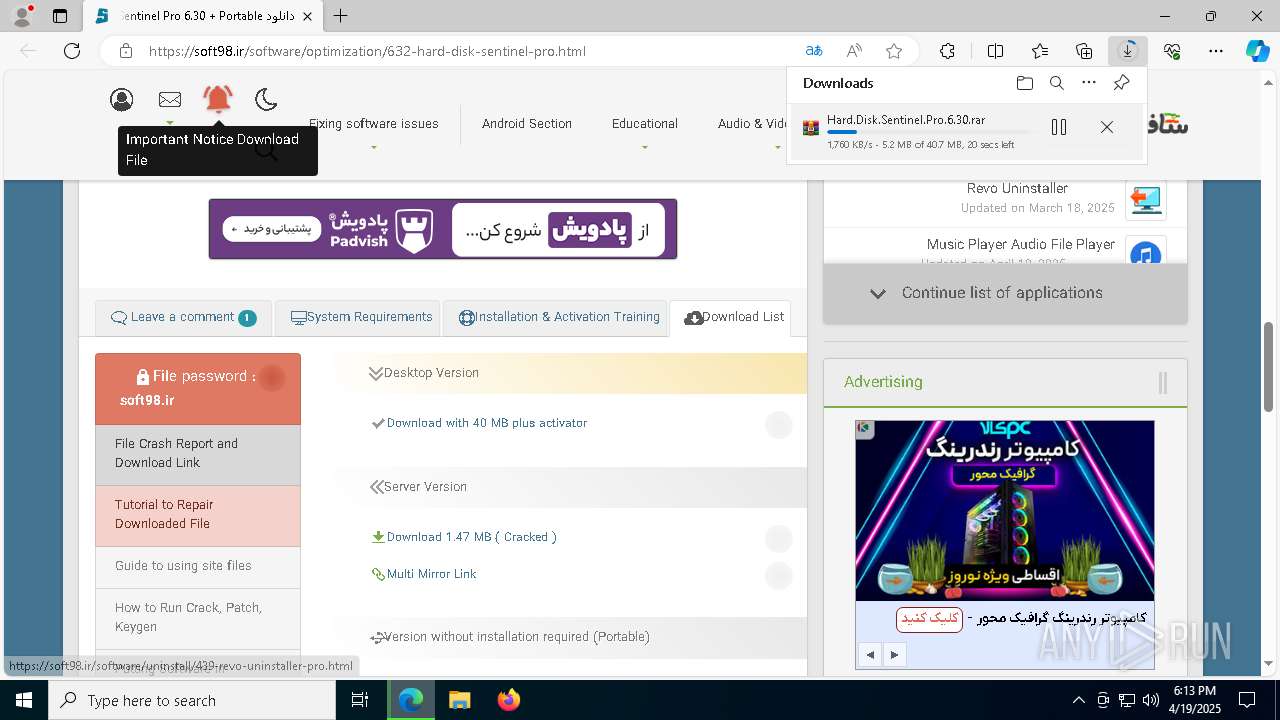This screenshot has width=1280, height=720.
Task: Open Revo Uninstaller sidebar entry
Action: pos(1017,188)
